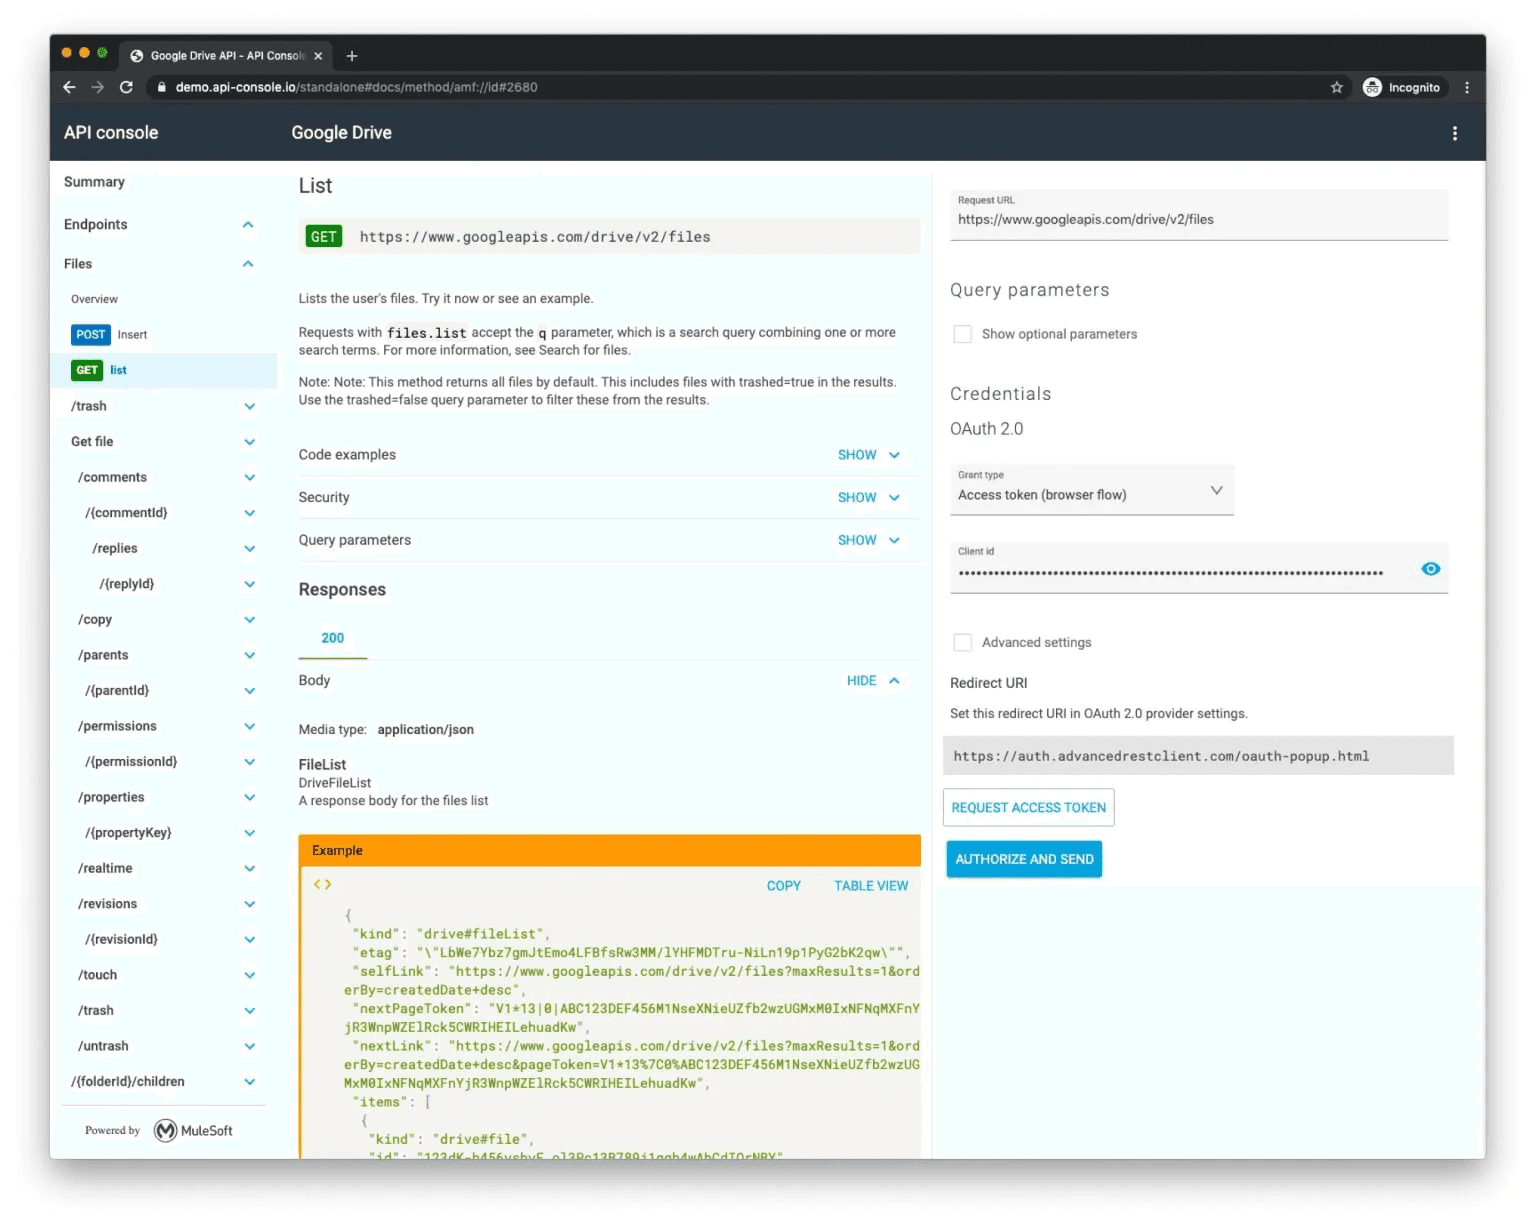This screenshot has width=1536, height=1225.
Task: Click the GET method URL line
Action: click(609, 237)
